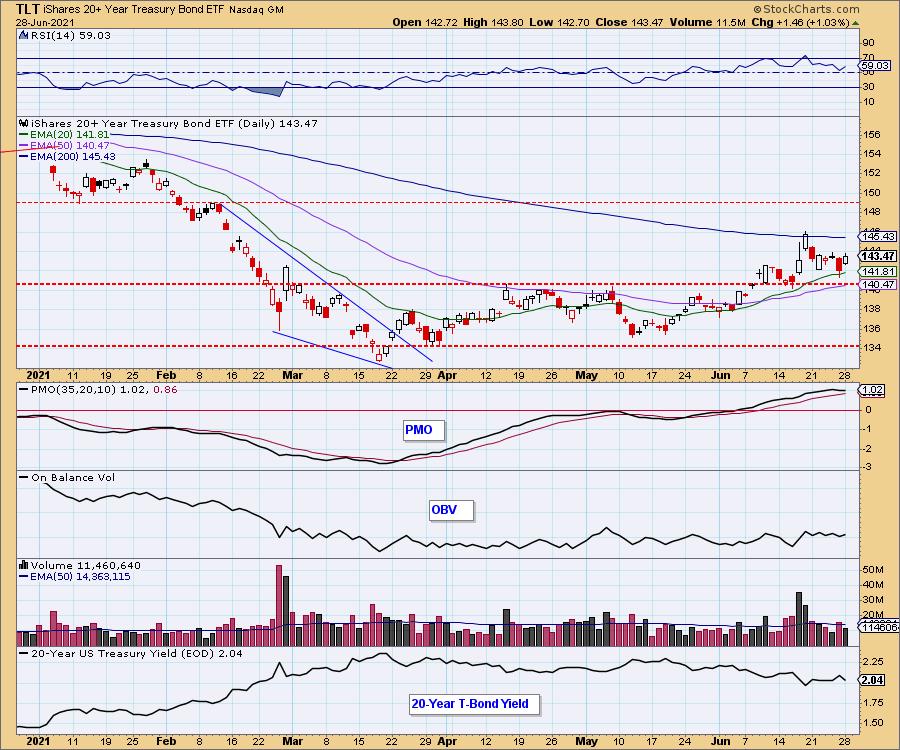Click the blue OBV annotation box
Screen dimensions: 900x750
click(452, 510)
